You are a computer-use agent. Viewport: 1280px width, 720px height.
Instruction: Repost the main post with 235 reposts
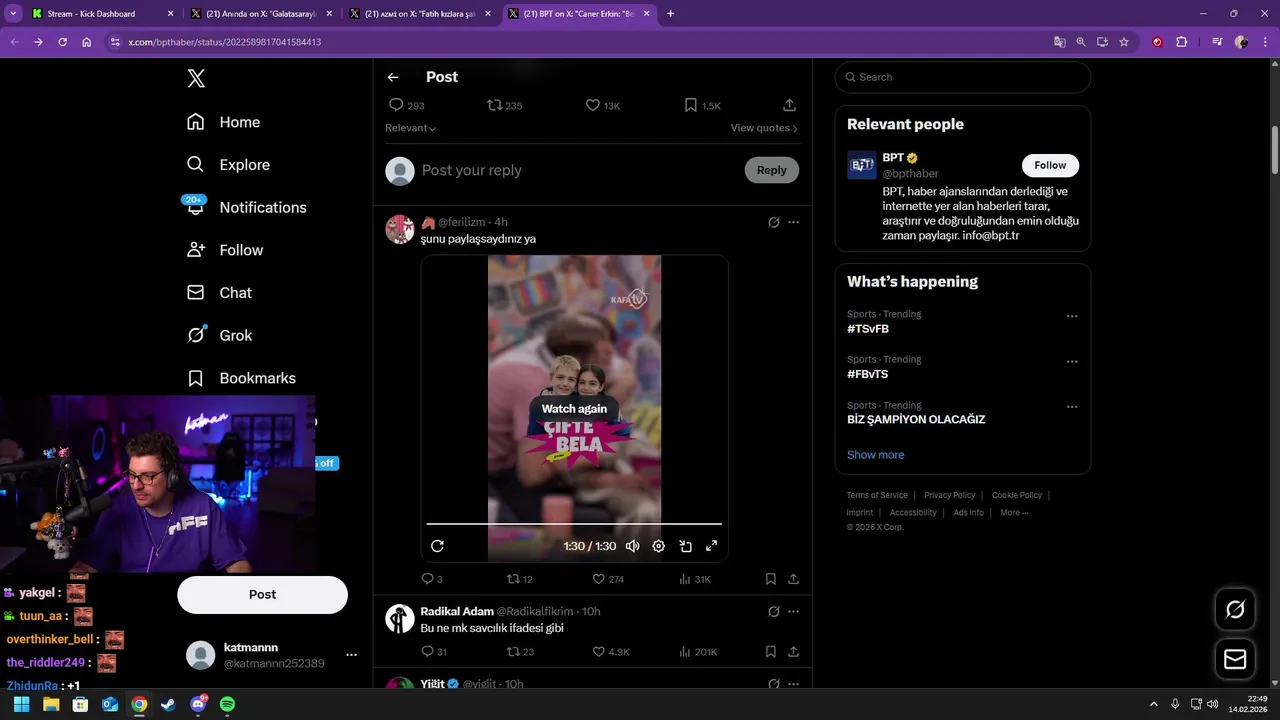(504, 105)
